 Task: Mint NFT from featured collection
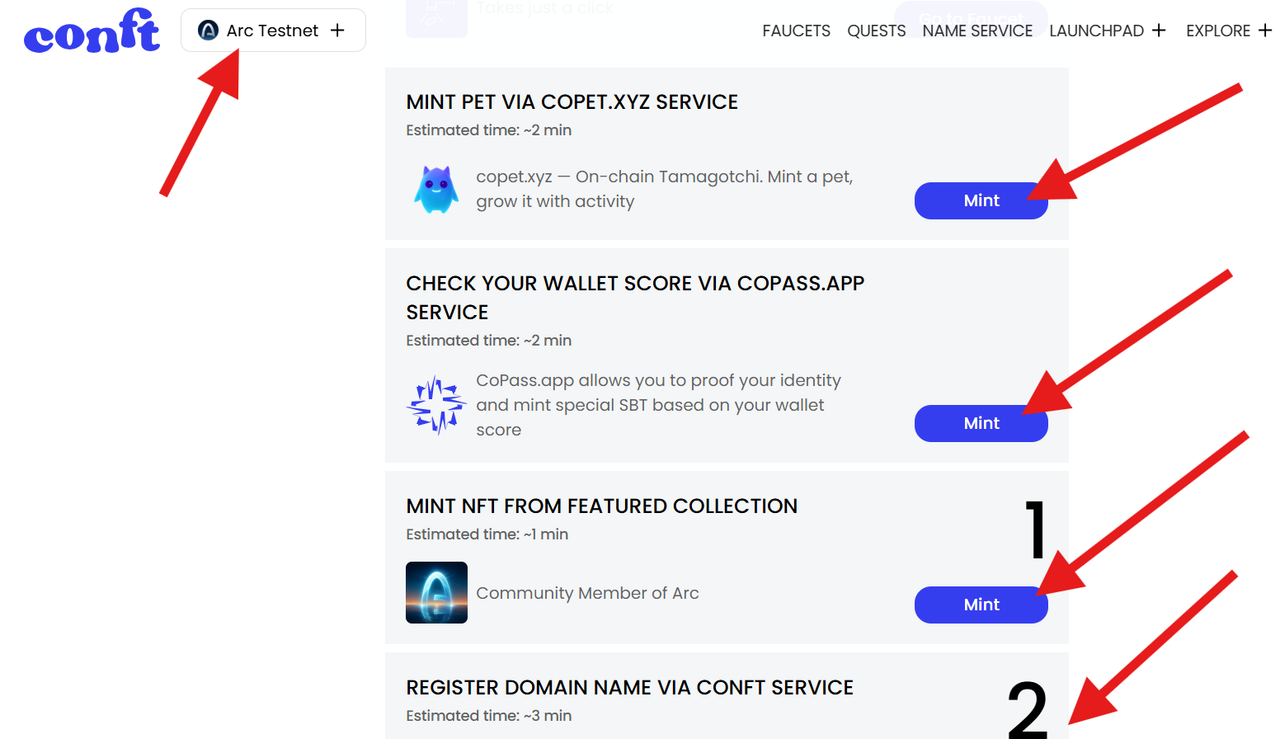pos(981,605)
